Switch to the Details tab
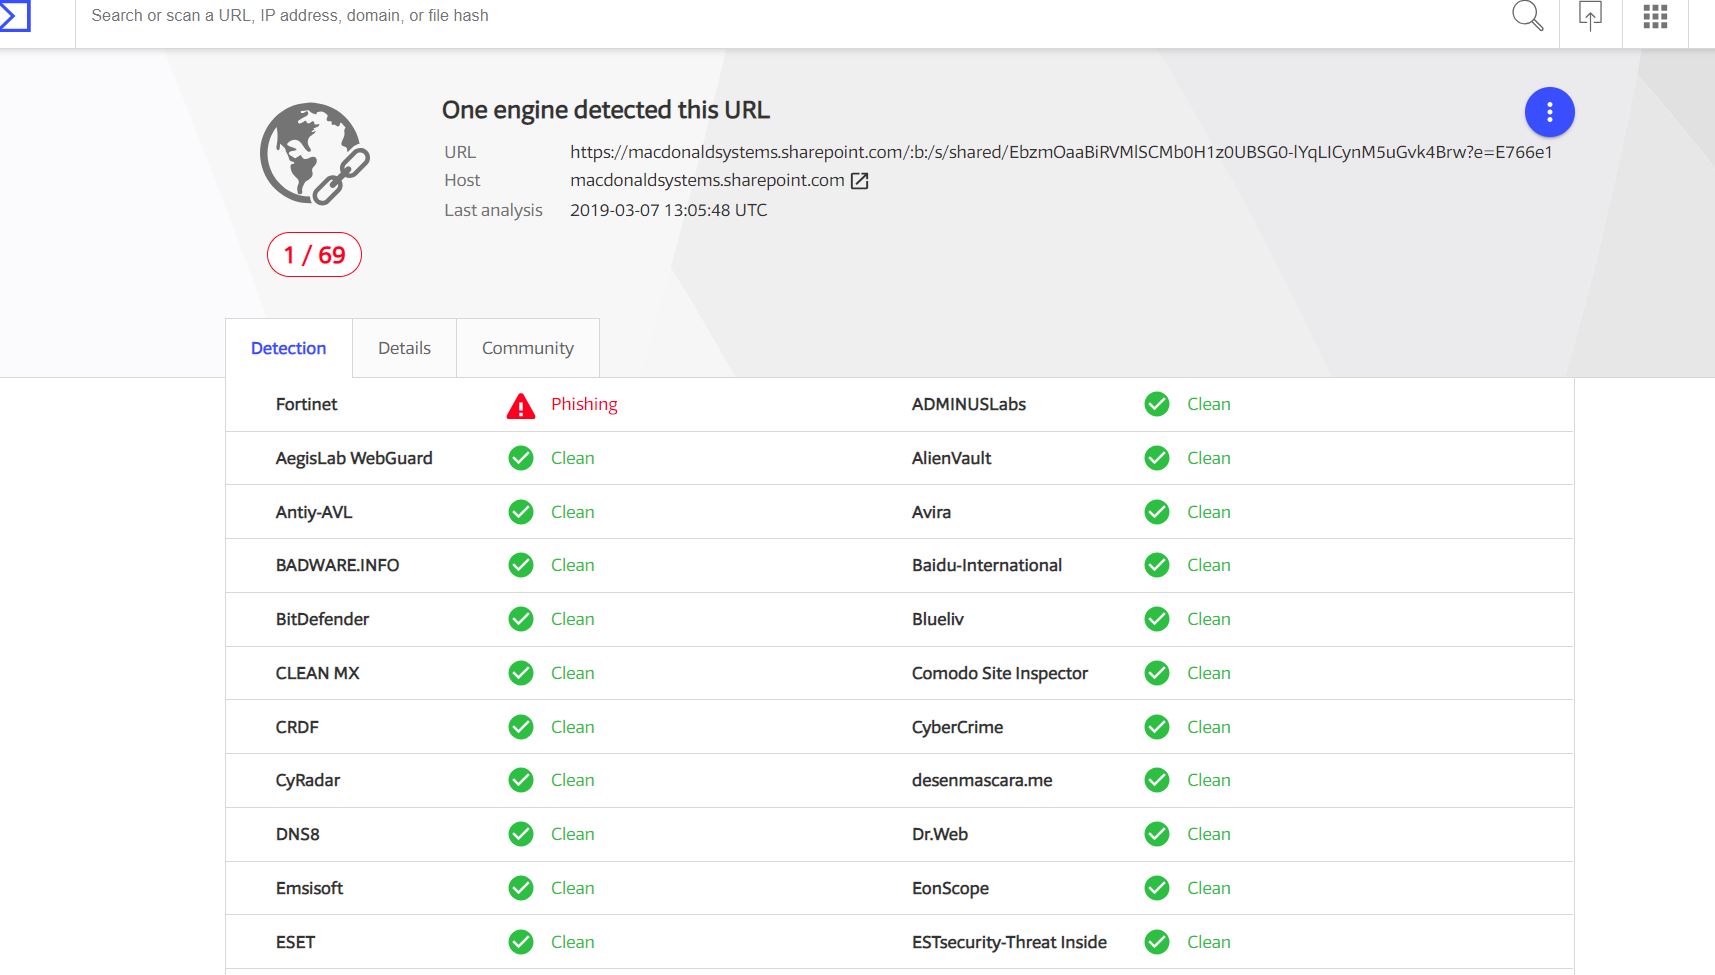The height and width of the screenshot is (975, 1715). [x=404, y=348]
